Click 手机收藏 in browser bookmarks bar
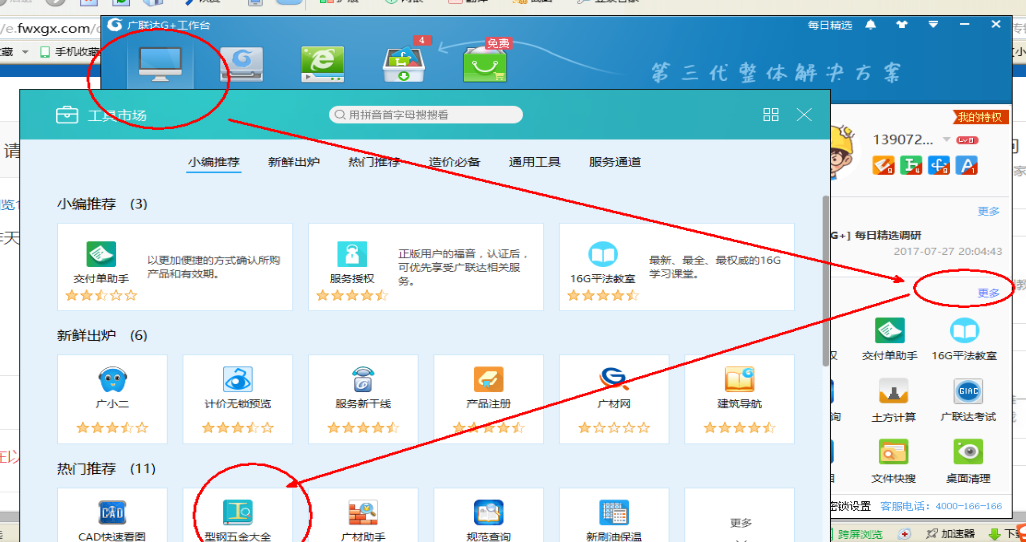Screen dimensions: 1026x542 [70, 52]
